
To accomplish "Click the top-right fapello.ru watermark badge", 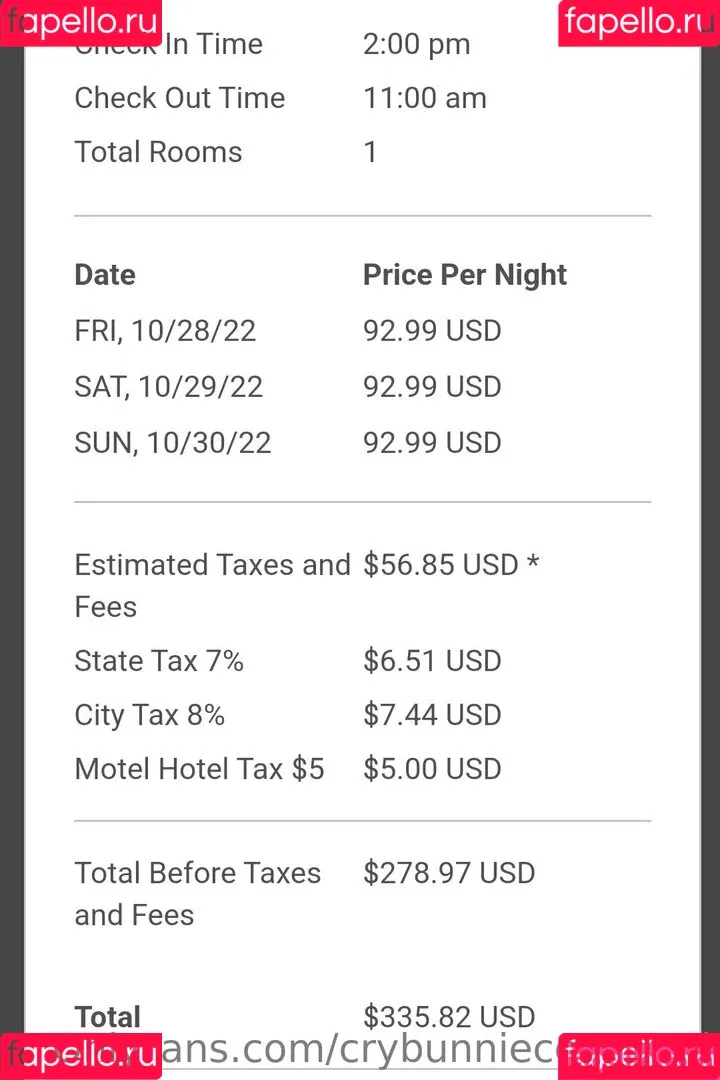I will [x=639, y=23].
